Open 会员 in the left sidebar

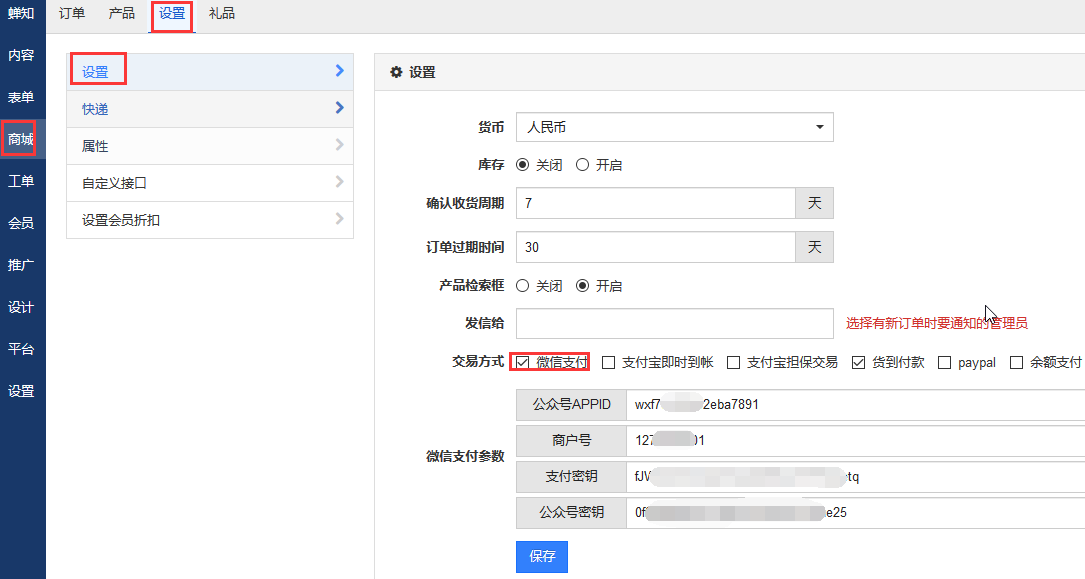tap(21, 223)
